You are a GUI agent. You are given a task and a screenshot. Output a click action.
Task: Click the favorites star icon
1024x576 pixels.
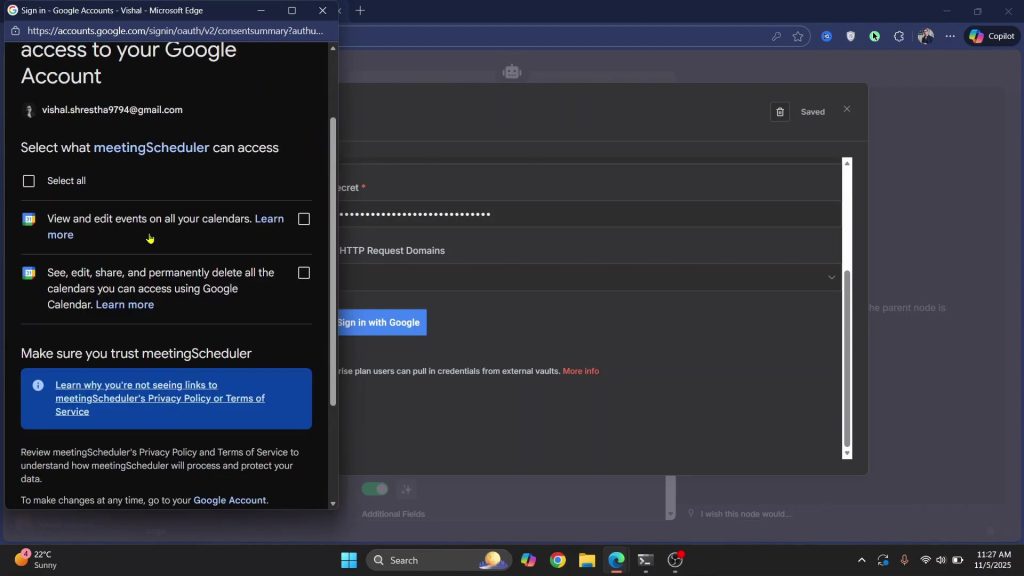798,36
